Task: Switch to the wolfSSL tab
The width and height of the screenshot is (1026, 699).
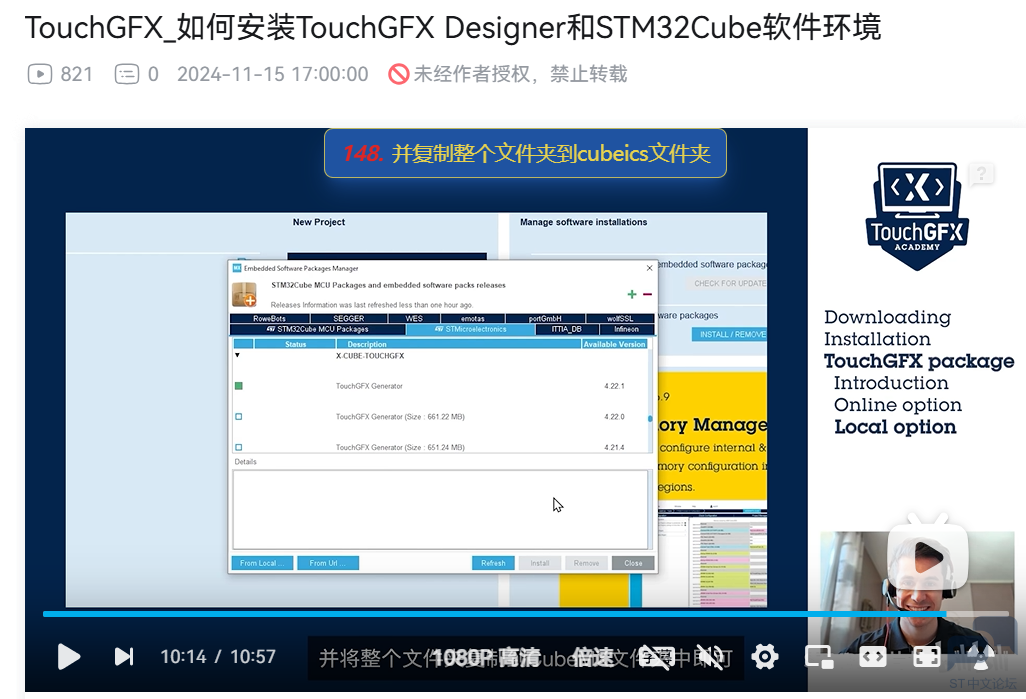Action: [620, 319]
